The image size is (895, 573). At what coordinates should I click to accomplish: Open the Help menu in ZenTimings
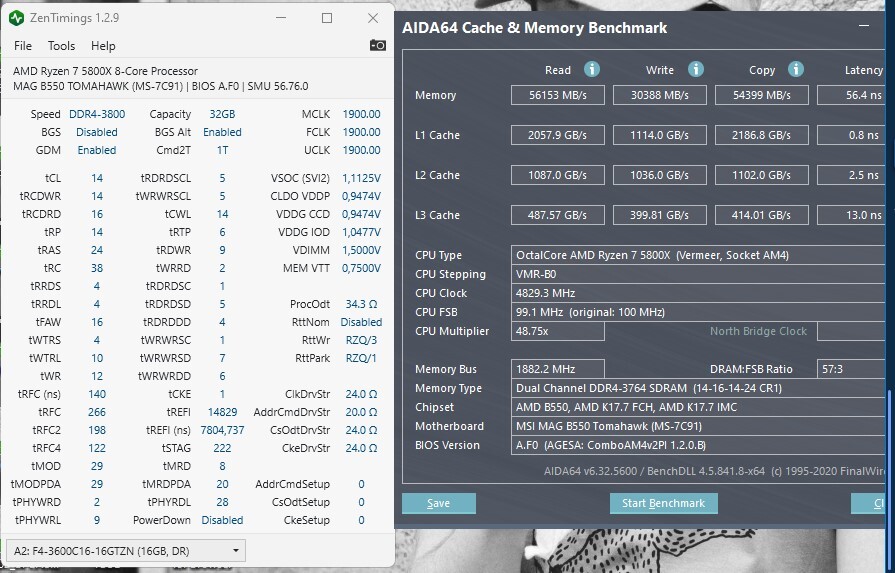(103, 46)
